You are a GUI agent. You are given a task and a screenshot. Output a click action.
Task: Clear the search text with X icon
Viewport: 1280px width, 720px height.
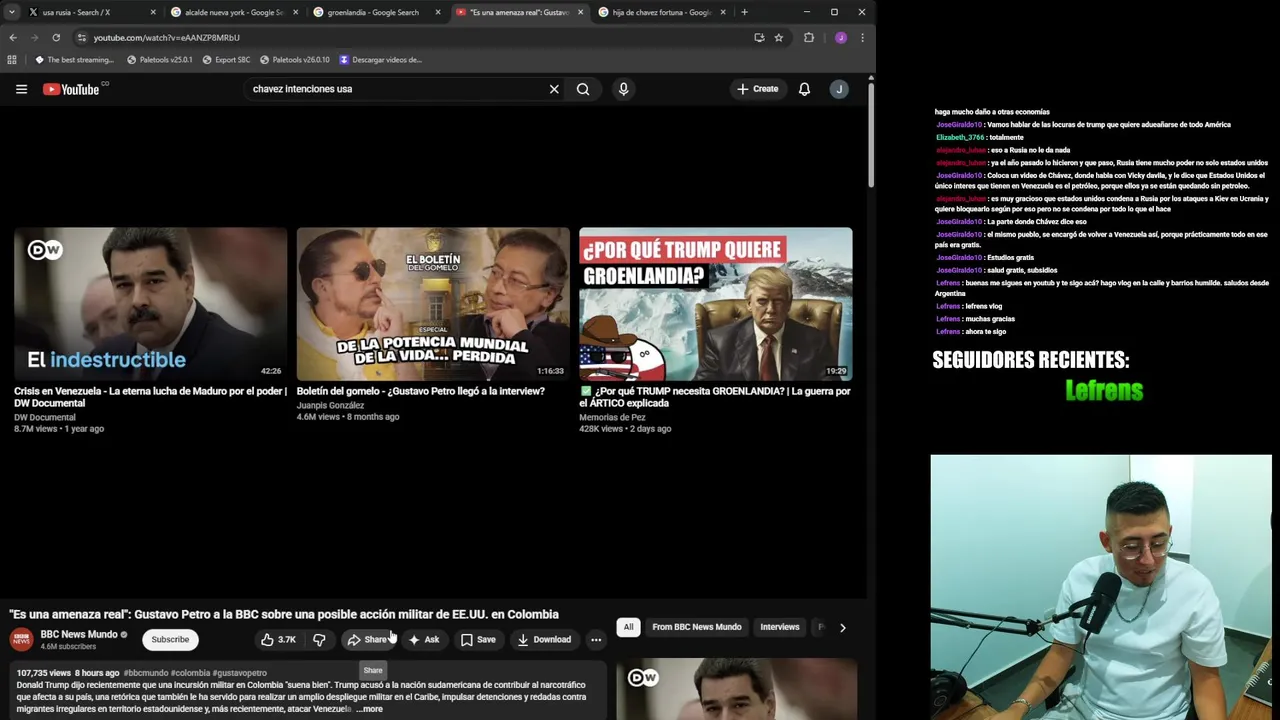pos(554,89)
